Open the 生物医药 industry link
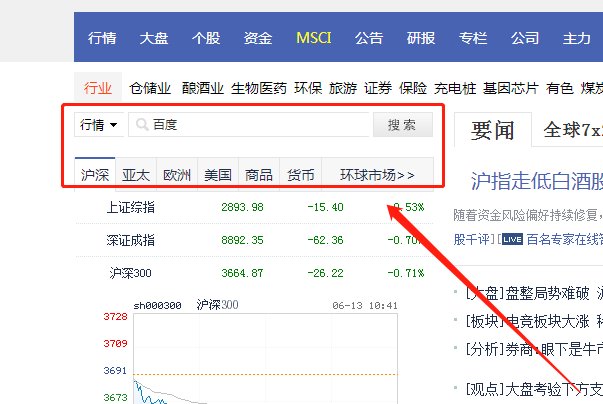Image resolution: width=603 pixels, height=404 pixels. 259,88
